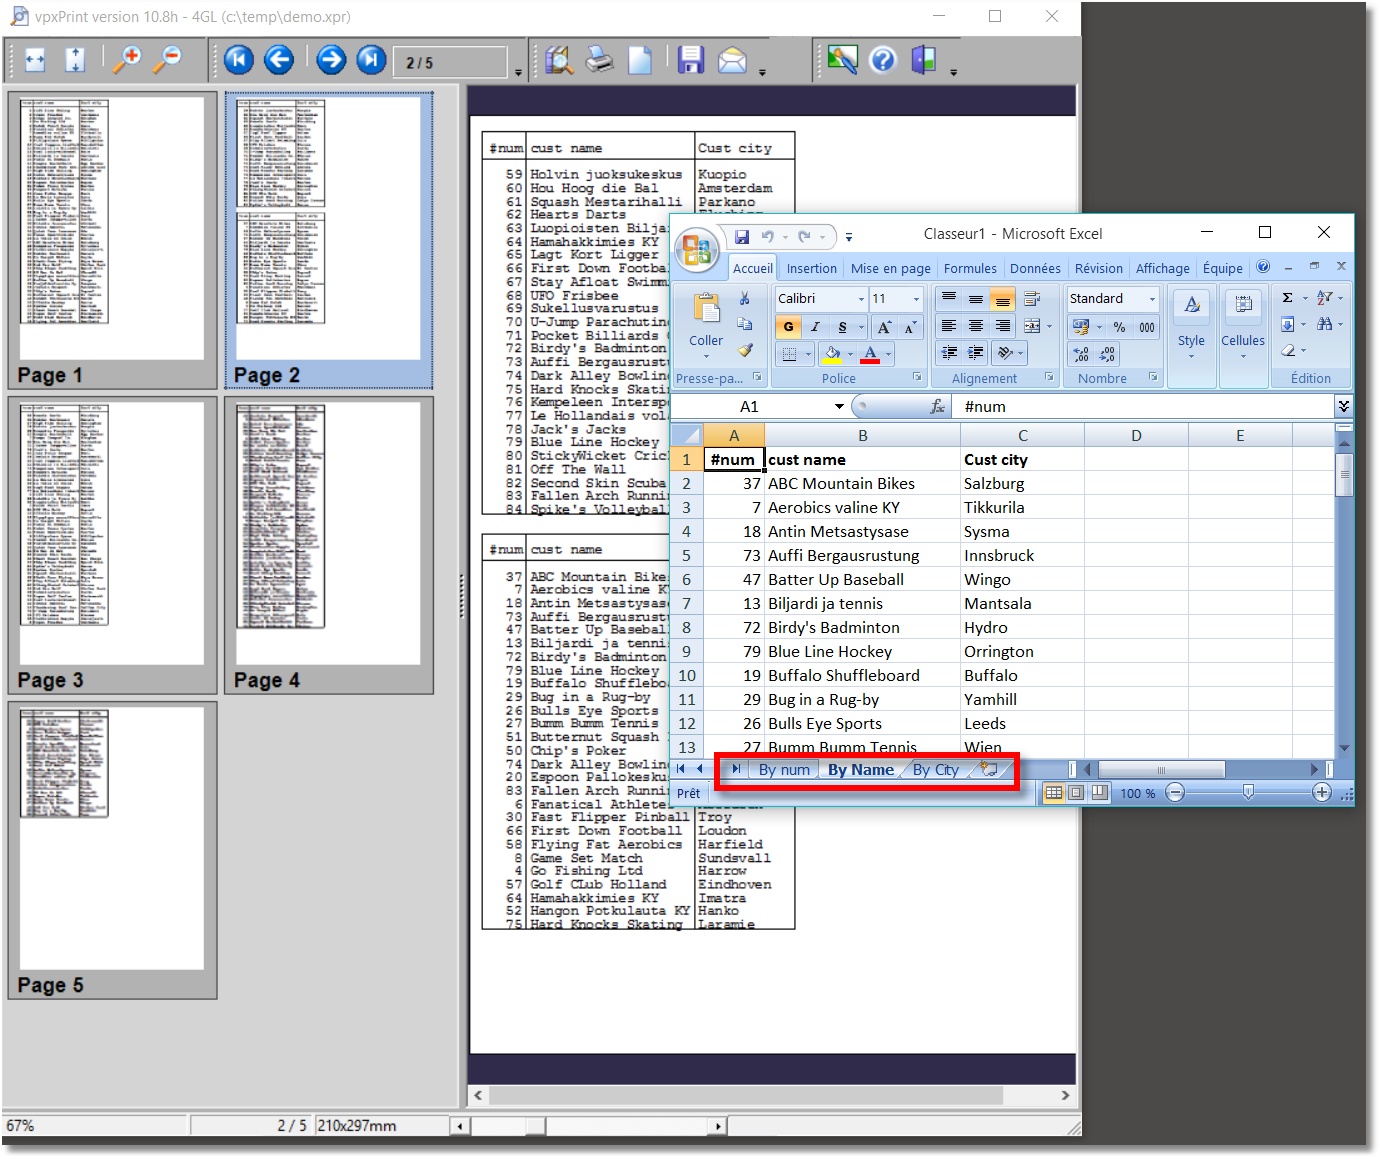Expand the Excel formula bar
The width and height of the screenshot is (1380, 1159).
[1343, 406]
